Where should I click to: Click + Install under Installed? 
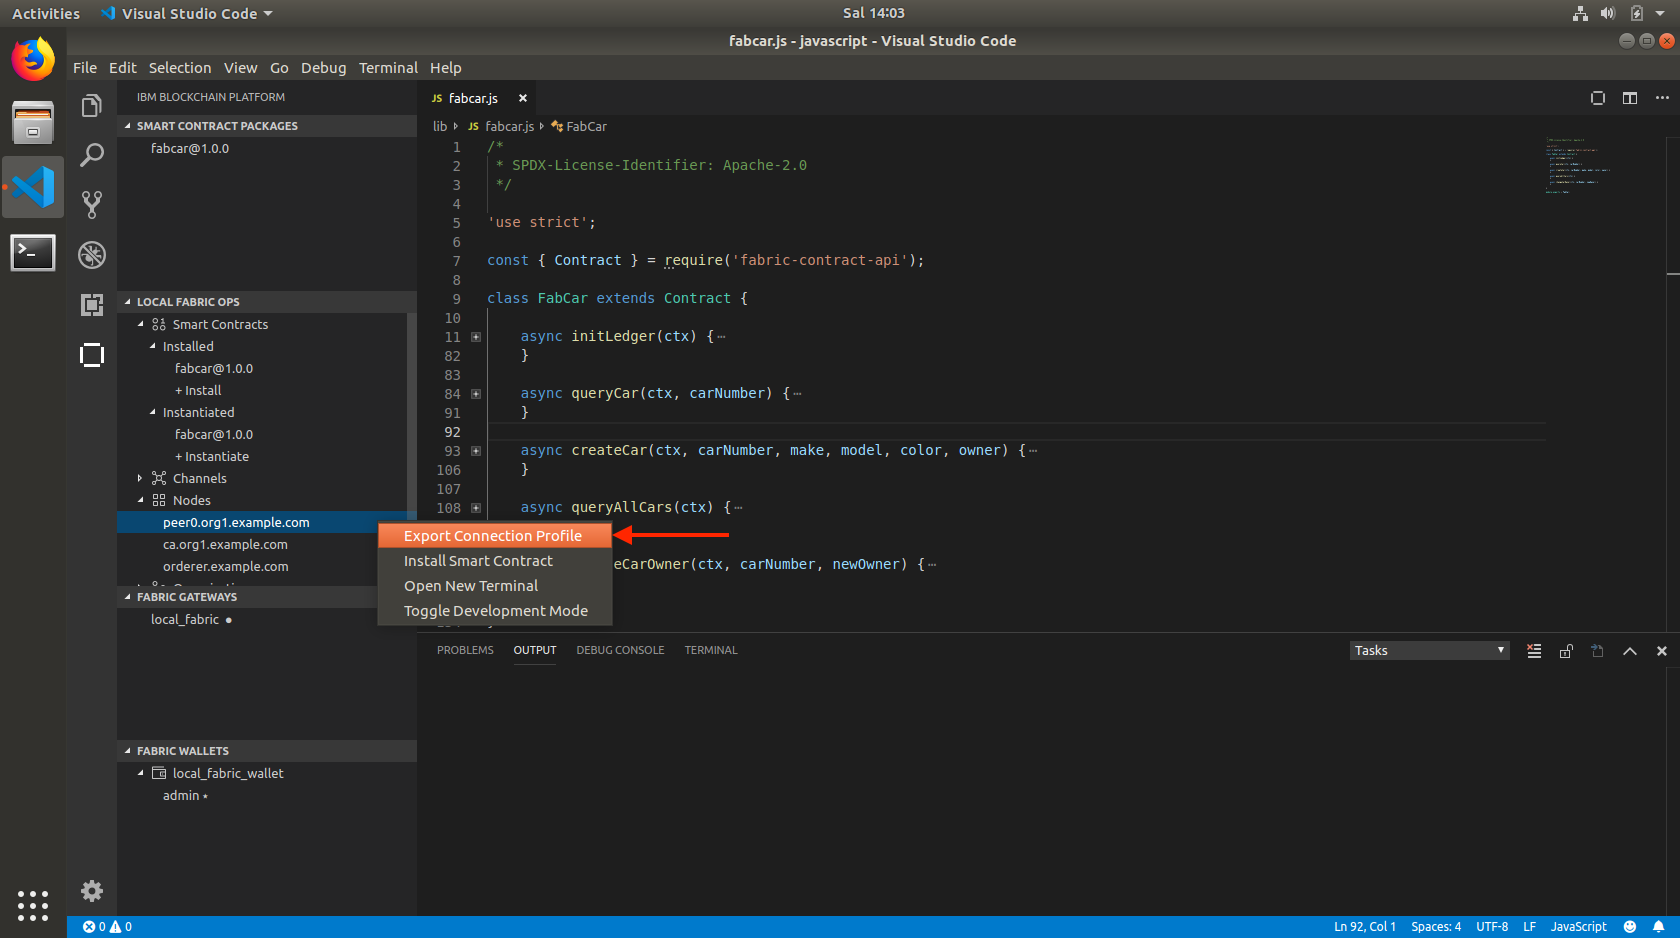(x=198, y=390)
